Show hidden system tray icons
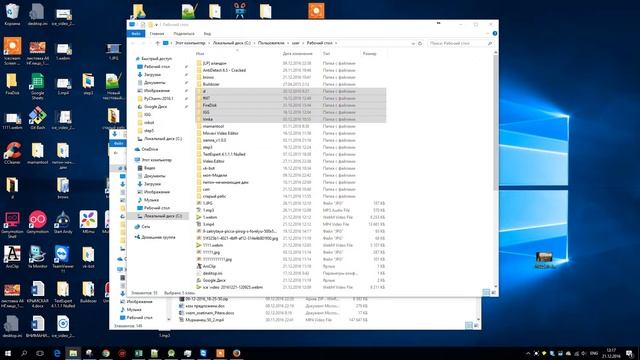Image resolution: width=640 pixels, height=360 pixels. [x=528, y=353]
